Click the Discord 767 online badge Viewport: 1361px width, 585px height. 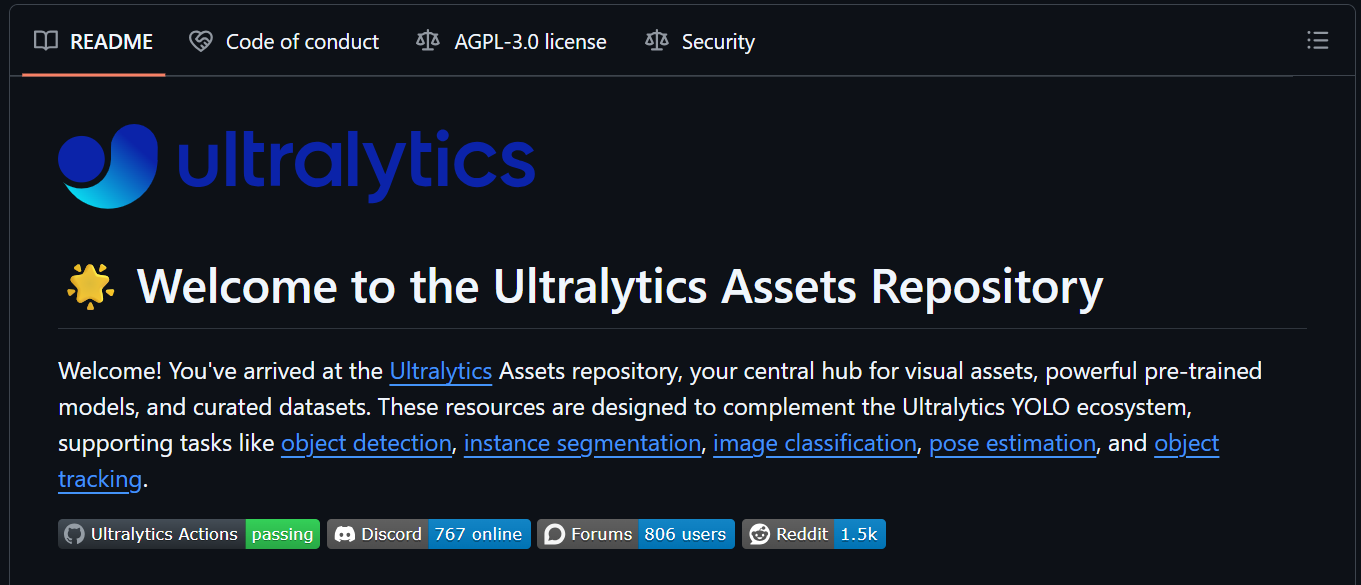pyautogui.click(x=429, y=534)
